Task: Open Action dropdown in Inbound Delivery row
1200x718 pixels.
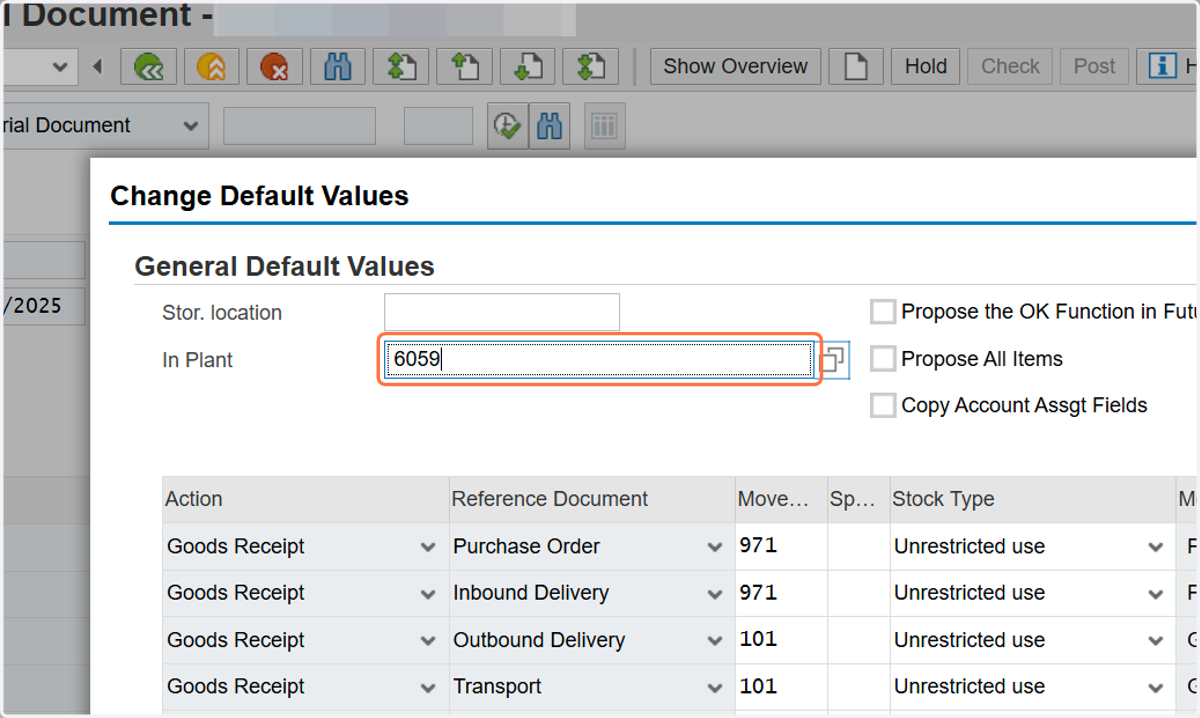Action: click(x=428, y=593)
